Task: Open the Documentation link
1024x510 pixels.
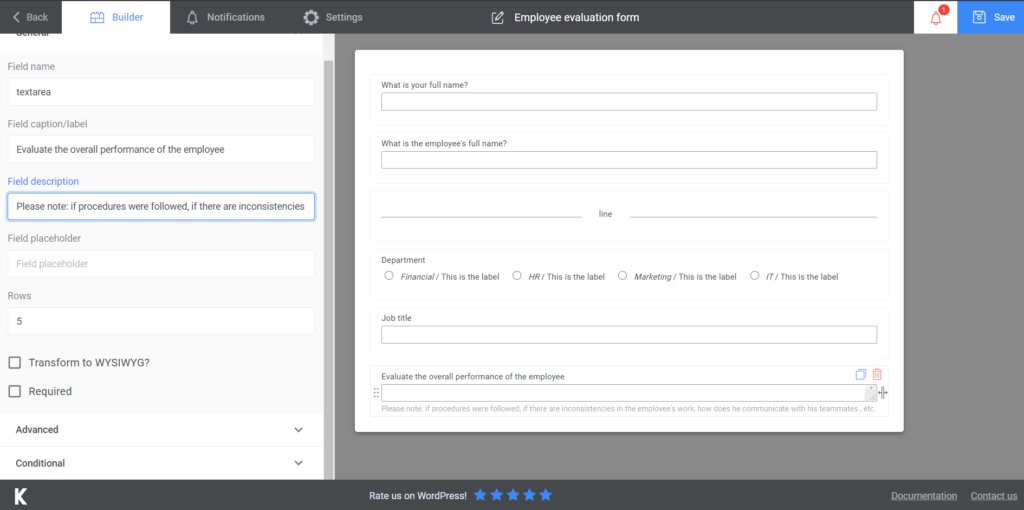Action: (924, 496)
